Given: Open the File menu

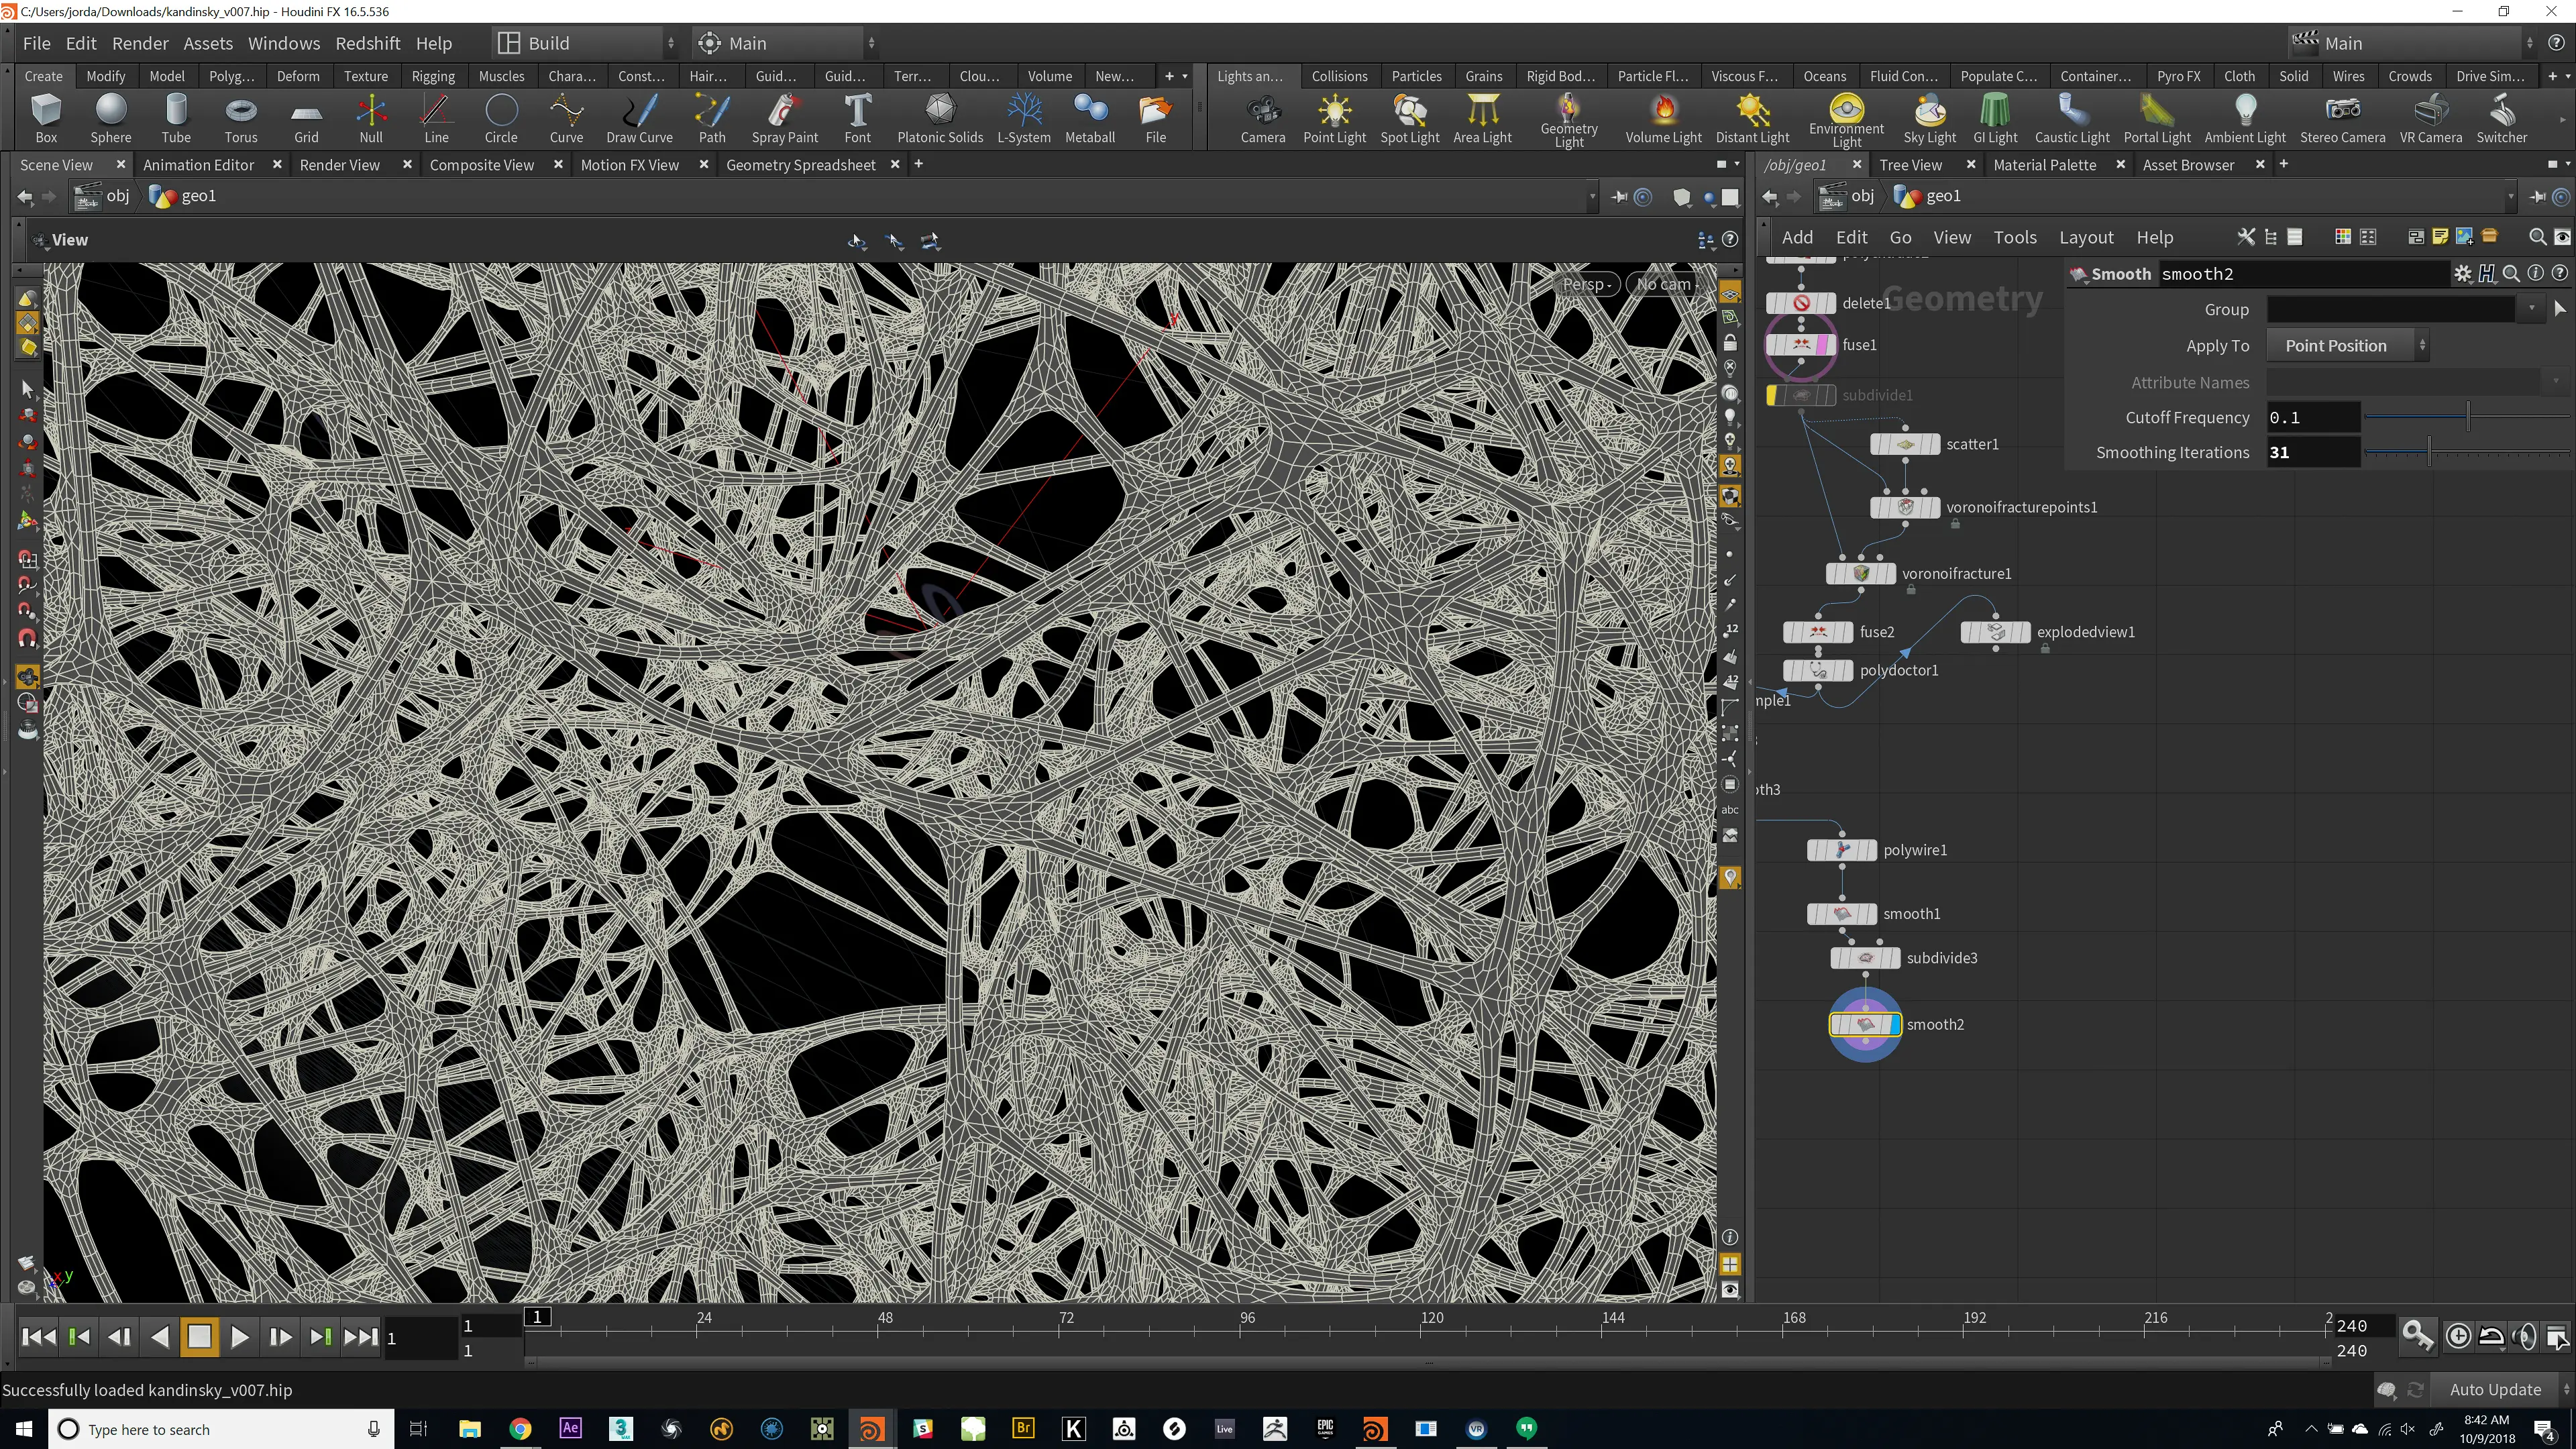Looking at the screenshot, I should tap(36, 43).
